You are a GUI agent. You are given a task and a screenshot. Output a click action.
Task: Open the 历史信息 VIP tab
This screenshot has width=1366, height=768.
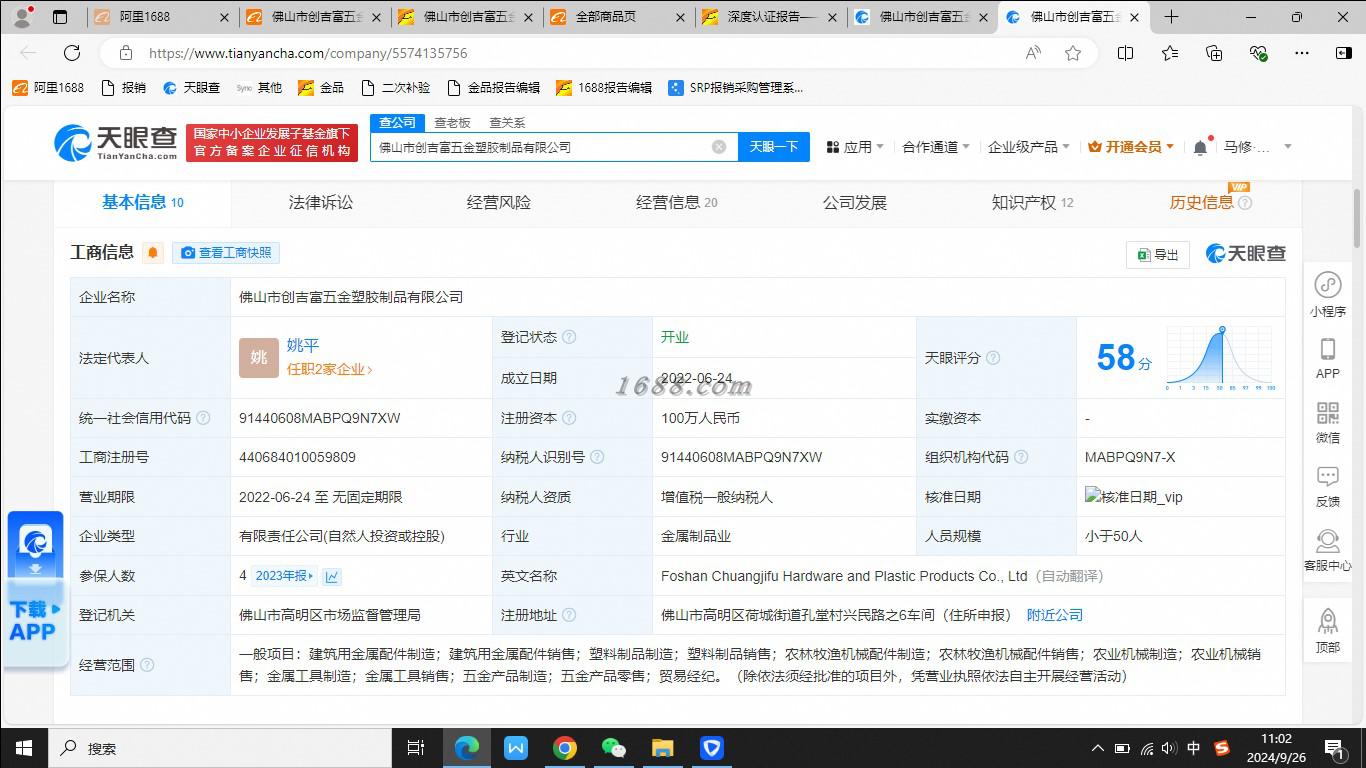pos(1210,202)
